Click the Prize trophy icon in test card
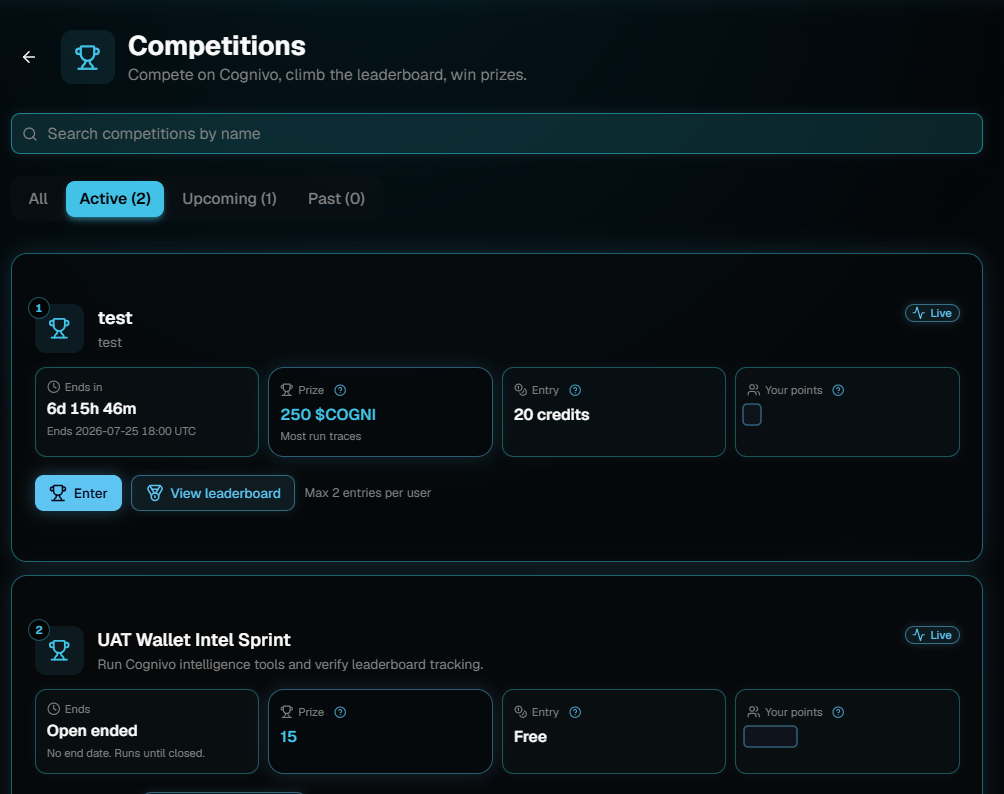This screenshot has width=1004, height=794. click(x=286, y=390)
